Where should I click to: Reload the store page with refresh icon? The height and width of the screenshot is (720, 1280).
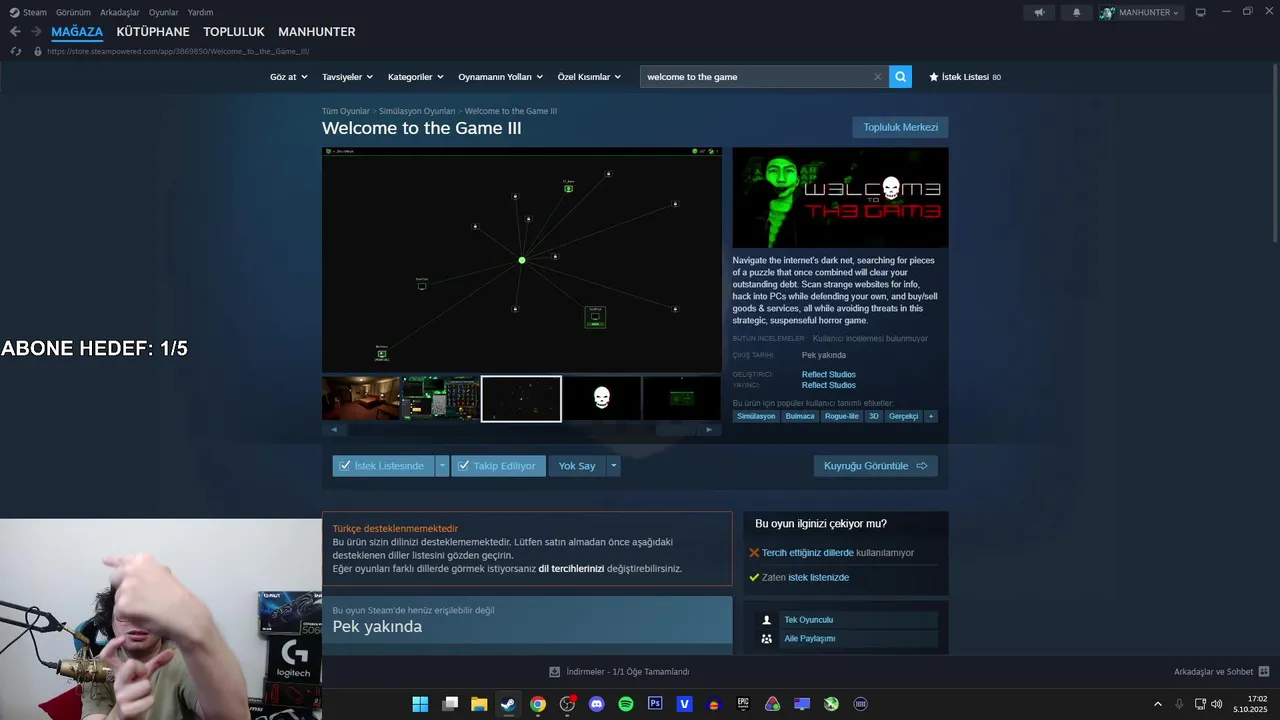pyautogui.click(x=15, y=51)
